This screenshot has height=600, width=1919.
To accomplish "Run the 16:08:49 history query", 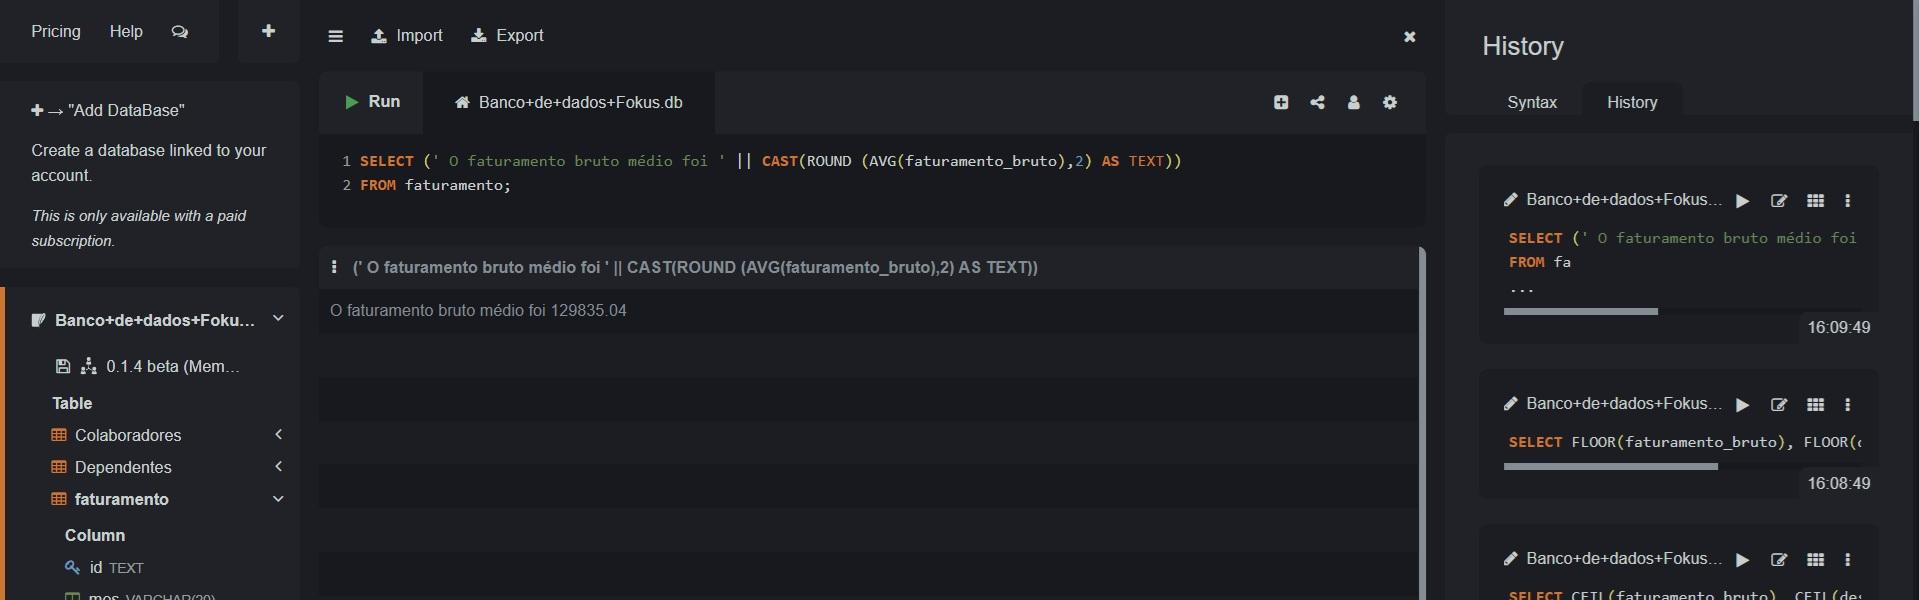I will (1743, 405).
